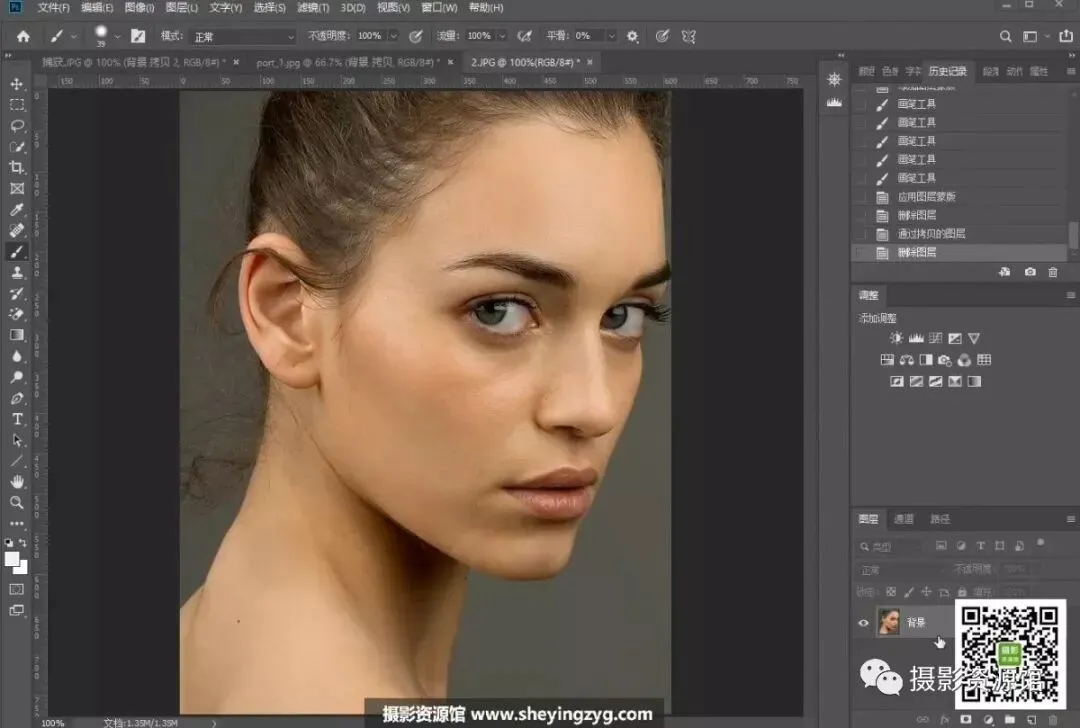
Task: Click the symmetry butterfly icon in options bar
Action: click(x=689, y=36)
